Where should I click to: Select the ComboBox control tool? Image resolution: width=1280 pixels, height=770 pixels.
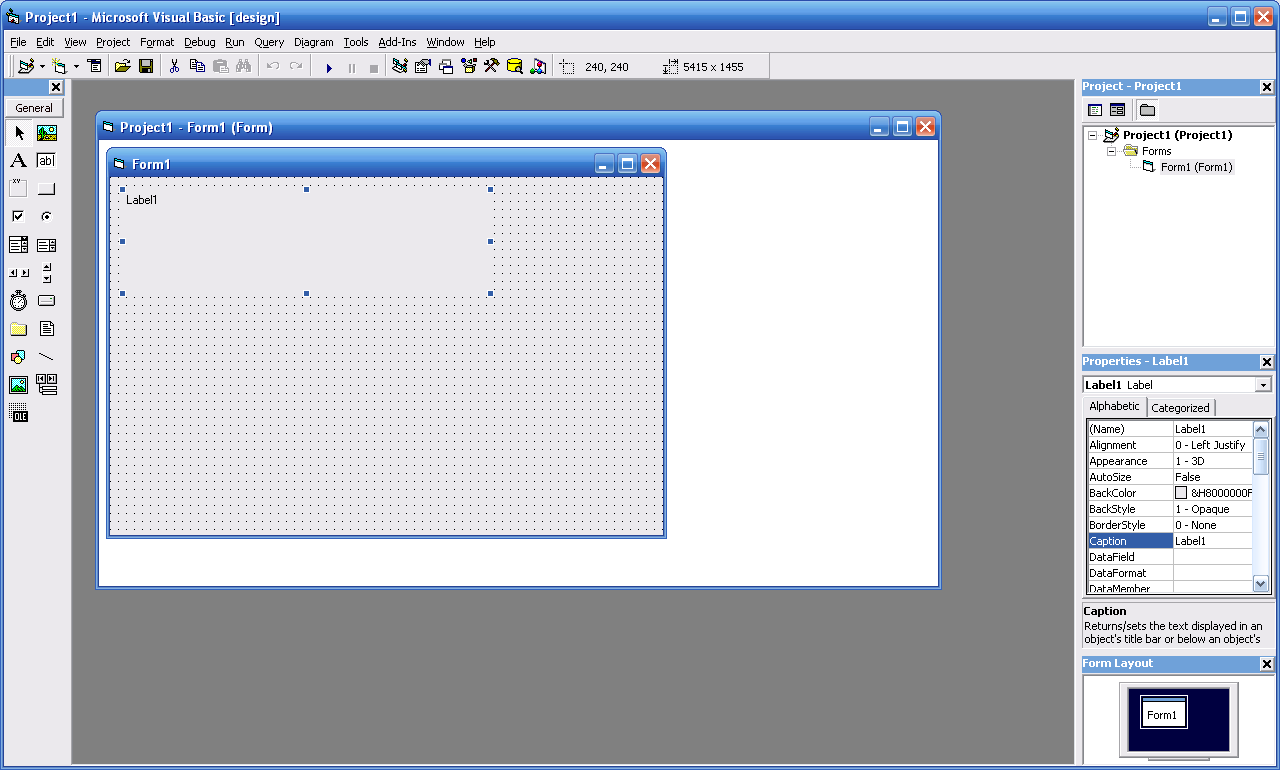point(19,245)
